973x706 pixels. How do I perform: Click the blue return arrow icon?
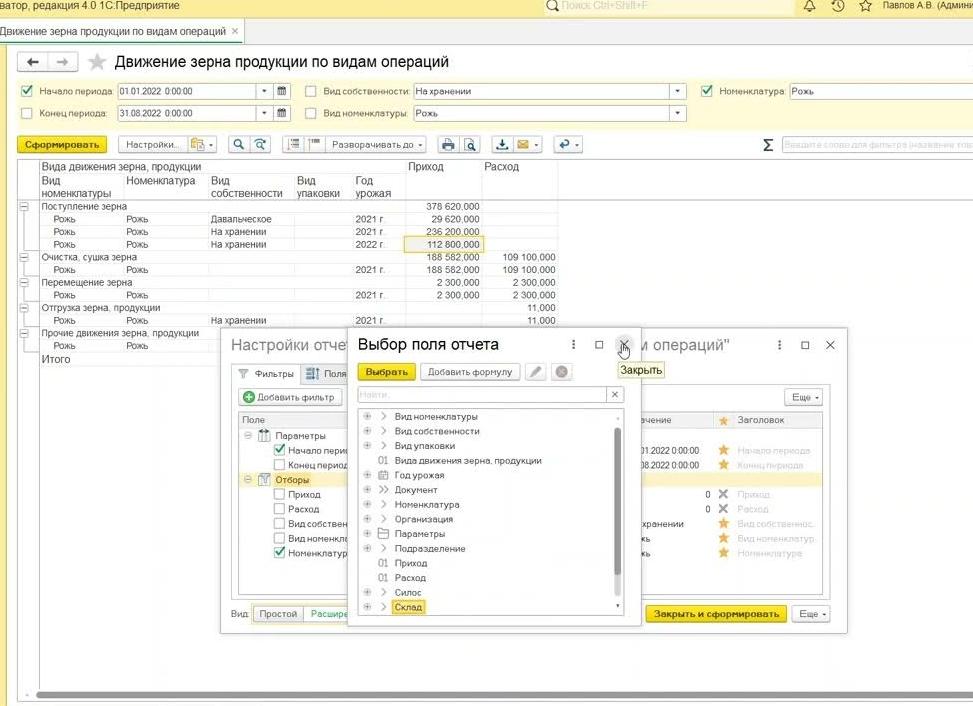point(568,145)
